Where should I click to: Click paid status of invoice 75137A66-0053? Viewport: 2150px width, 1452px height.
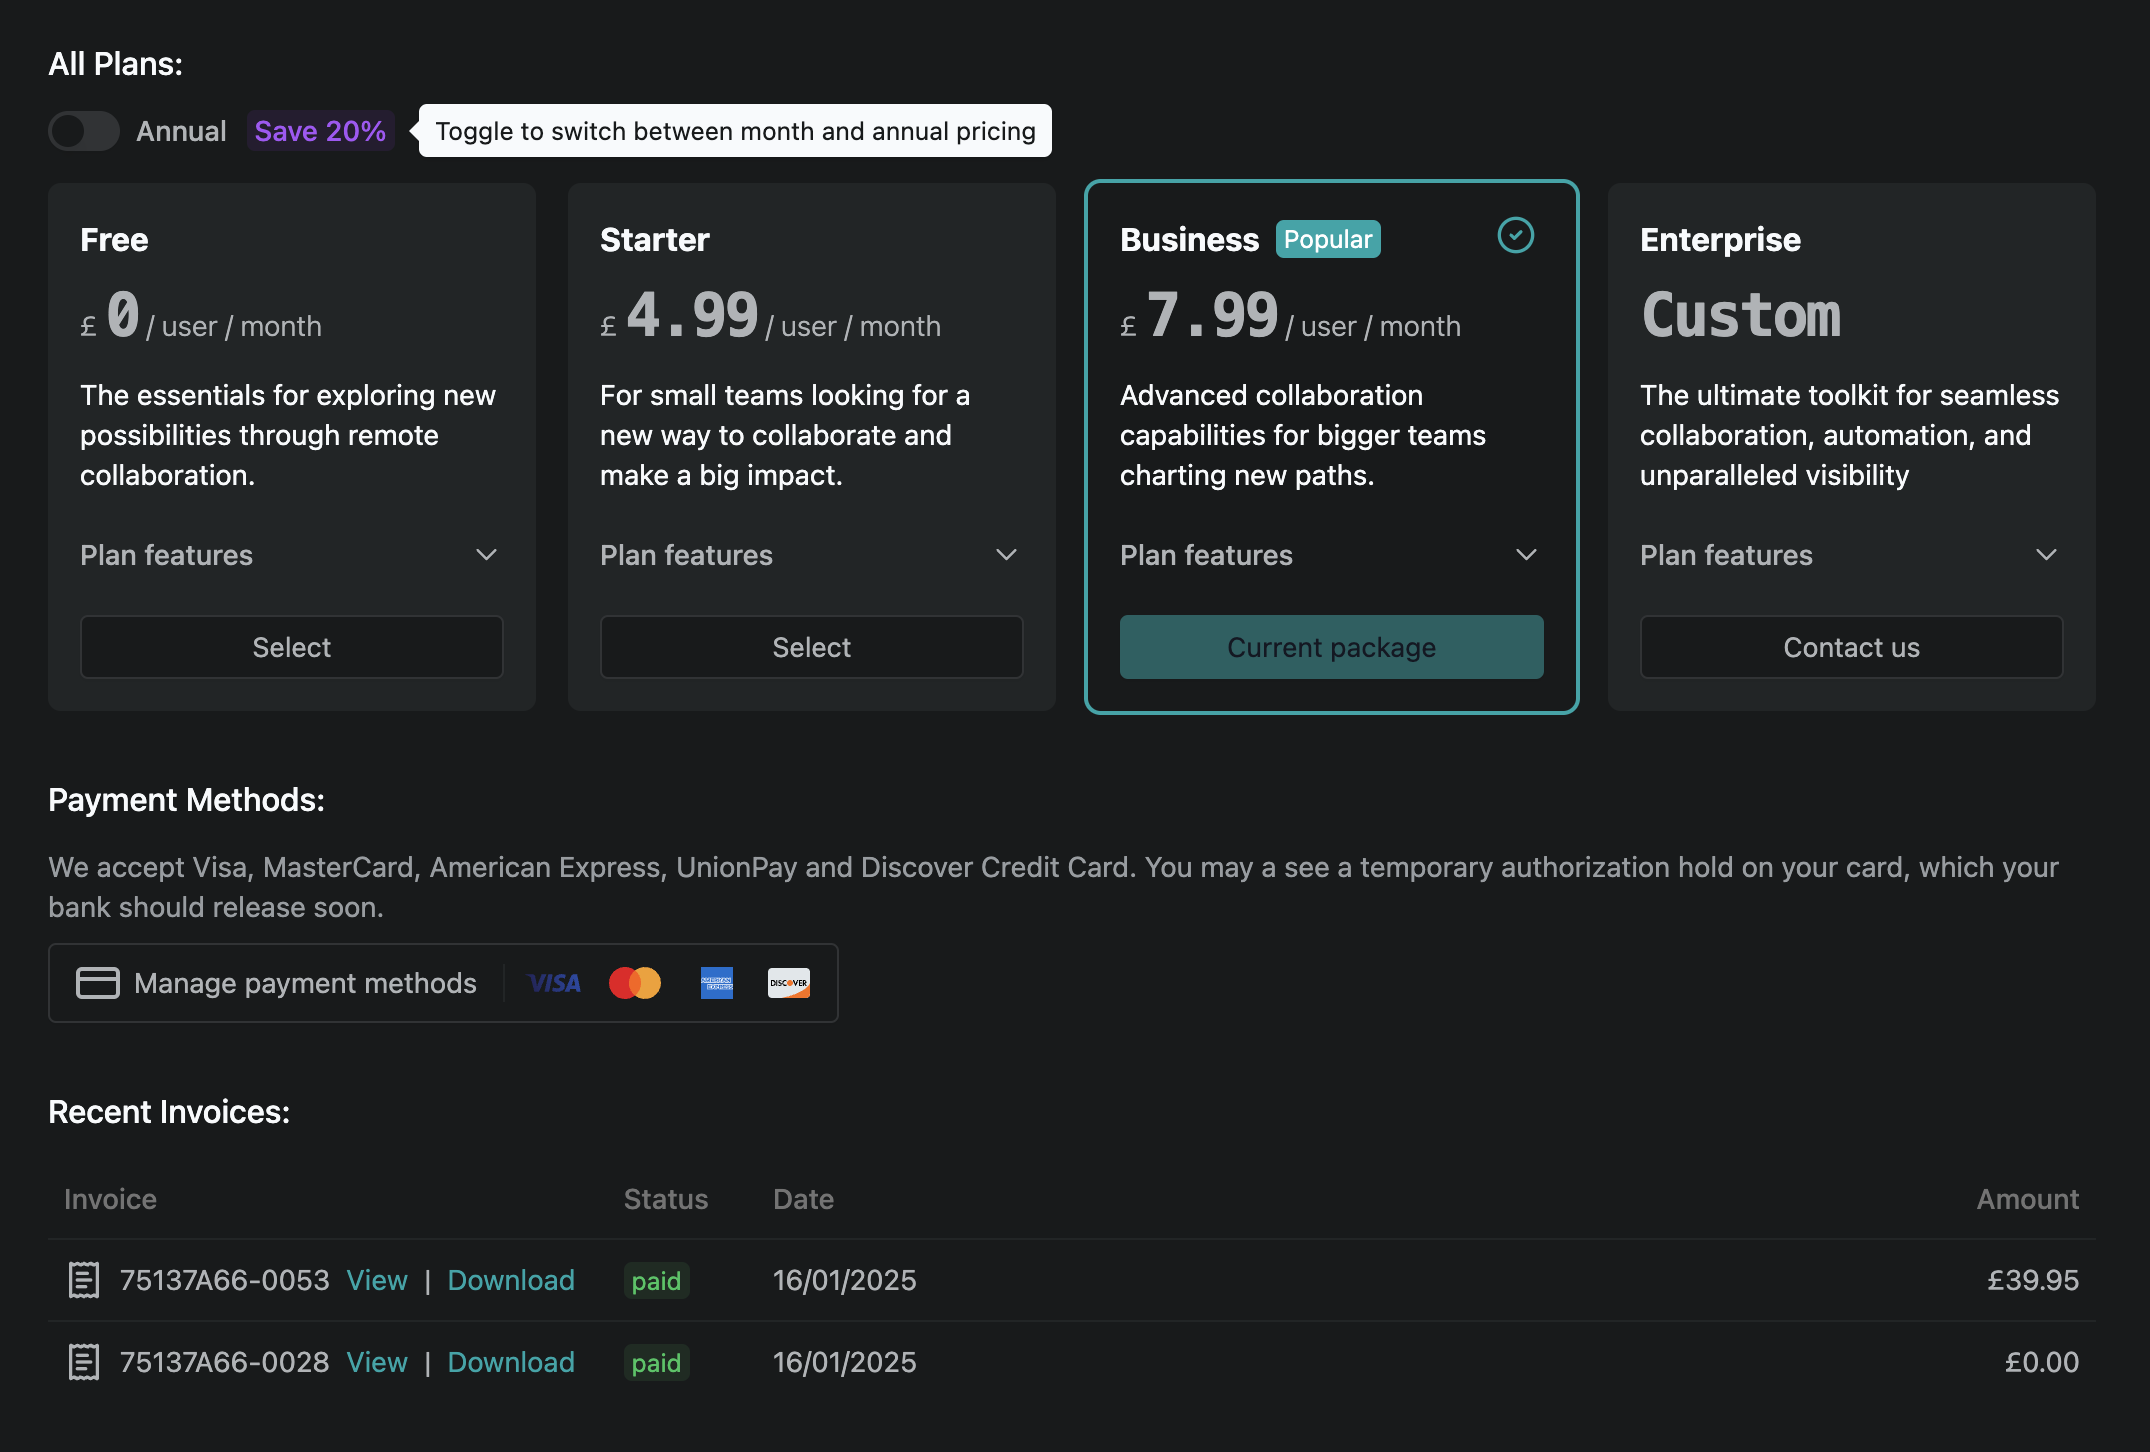[x=656, y=1281]
